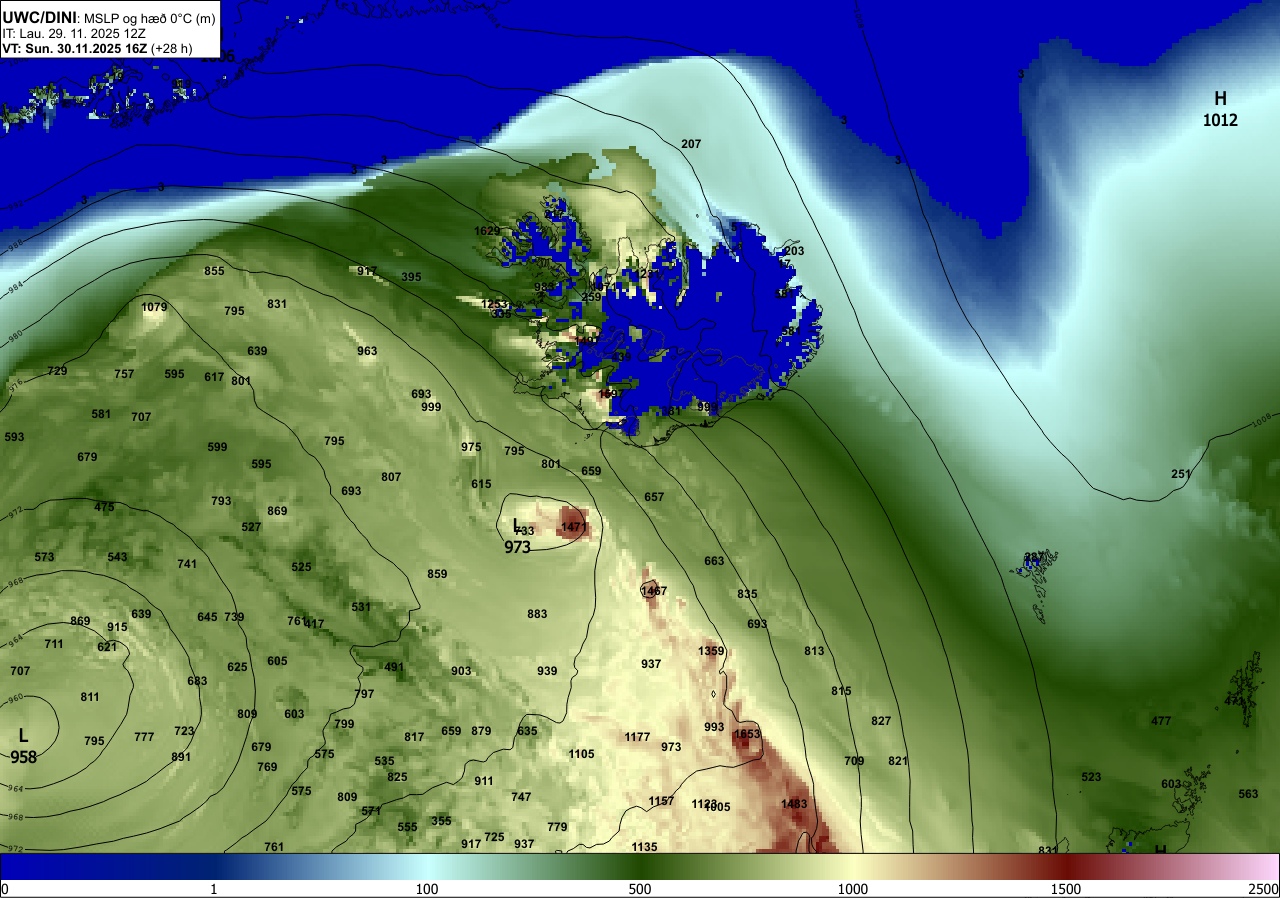Click the freezing level value 1105
This screenshot has width=1280, height=898.
[x=581, y=754]
